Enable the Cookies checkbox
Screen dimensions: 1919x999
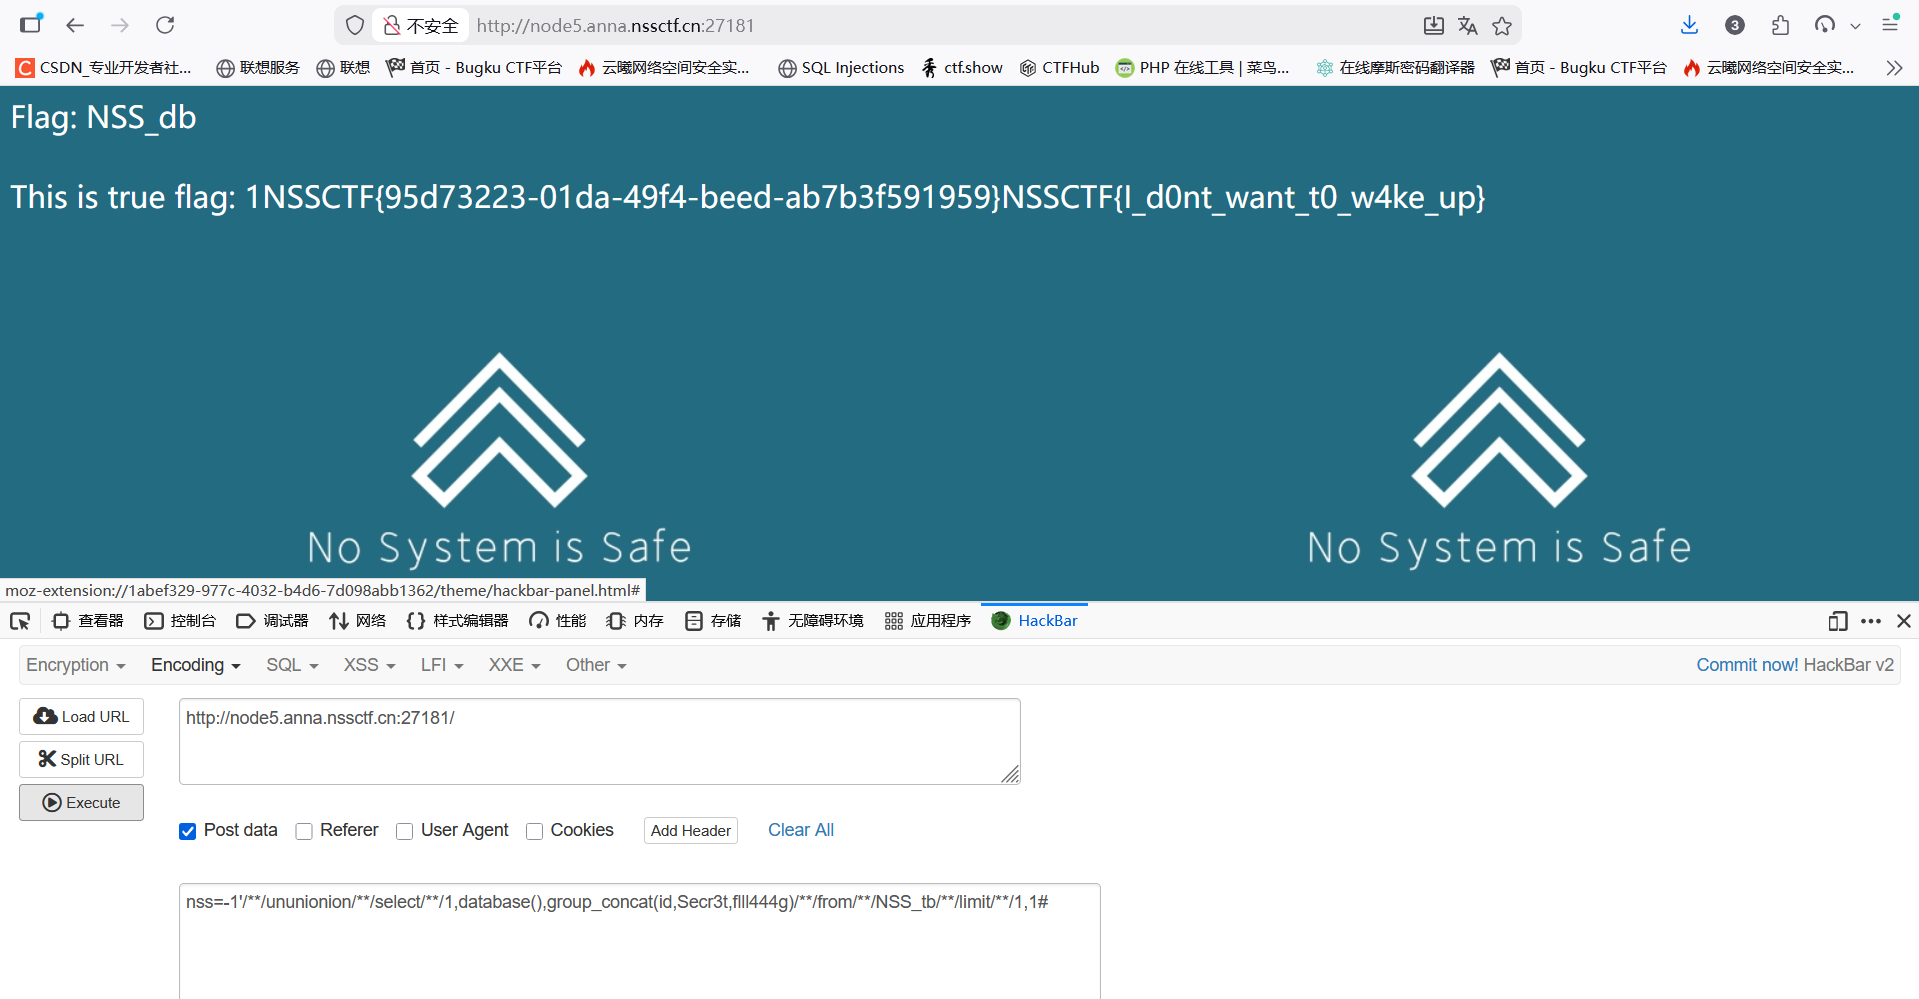(534, 832)
